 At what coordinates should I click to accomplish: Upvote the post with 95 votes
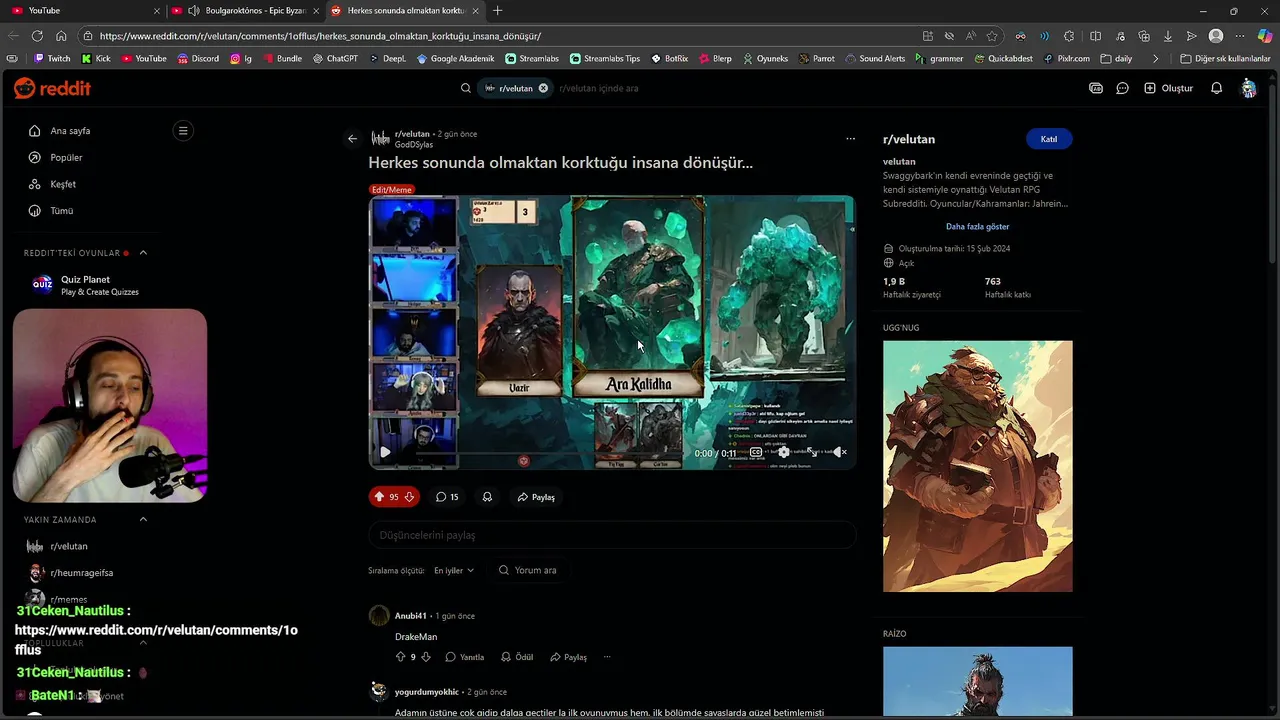click(x=379, y=497)
